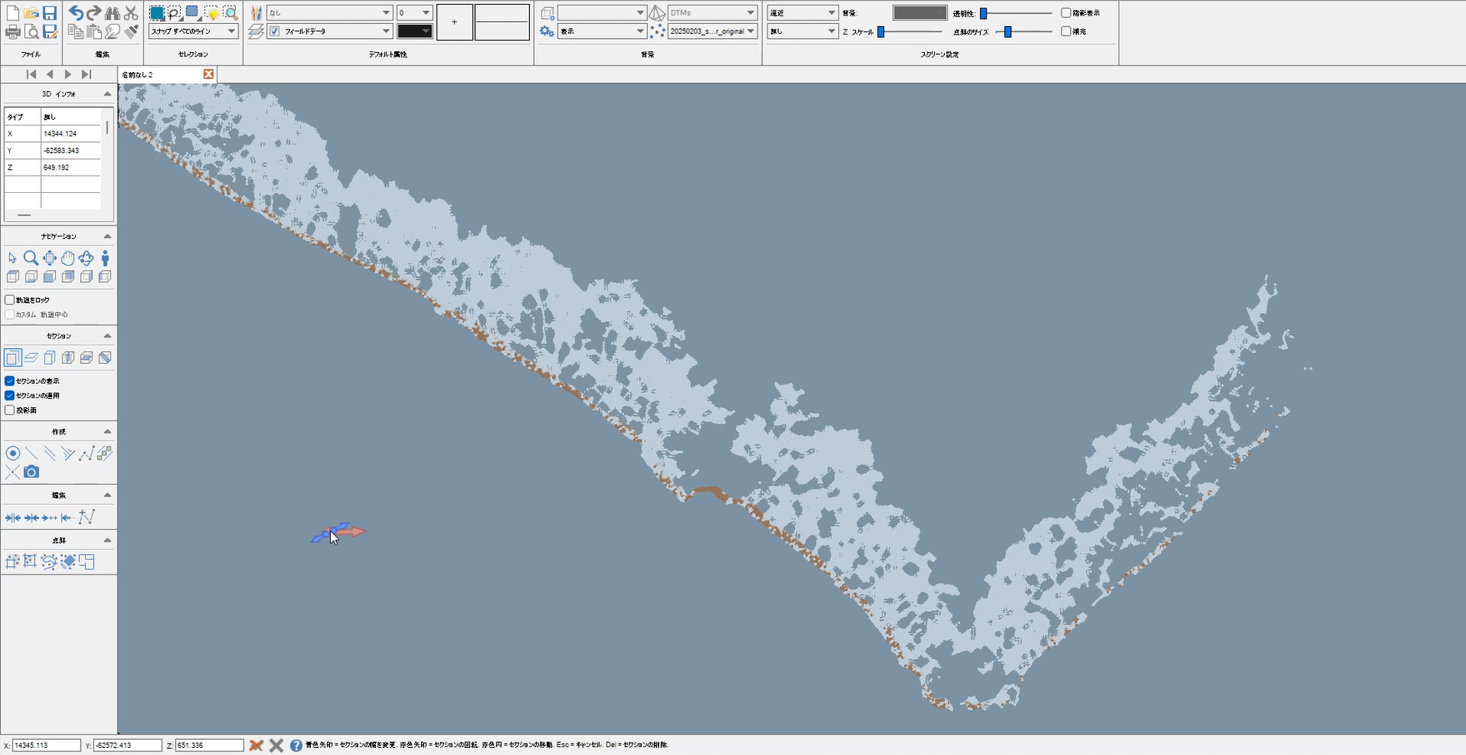Click the red X cancel button in status bar

(x=256, y=745)
